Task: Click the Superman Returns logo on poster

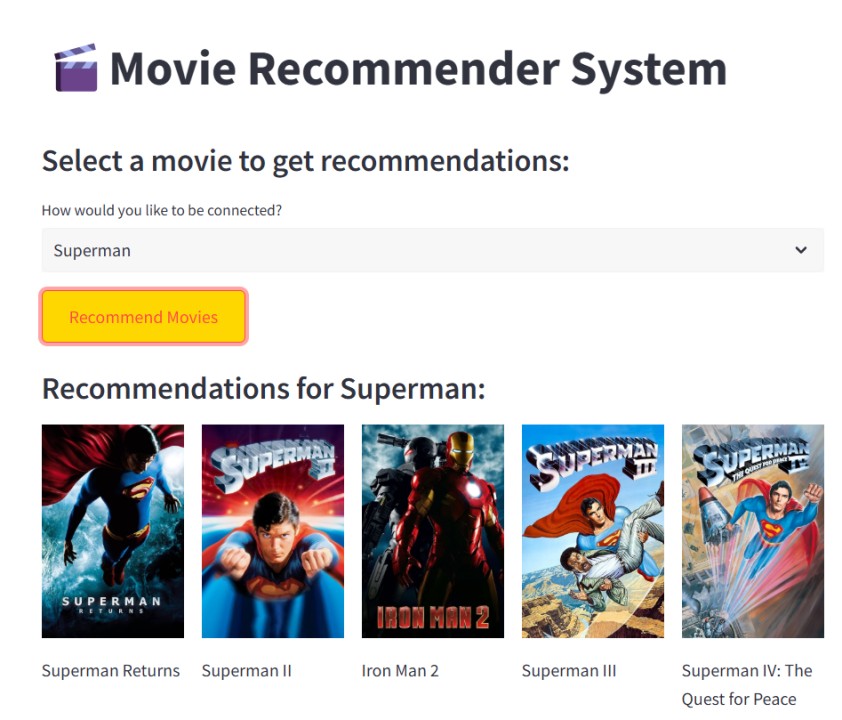Action: [x=111, y=604]
